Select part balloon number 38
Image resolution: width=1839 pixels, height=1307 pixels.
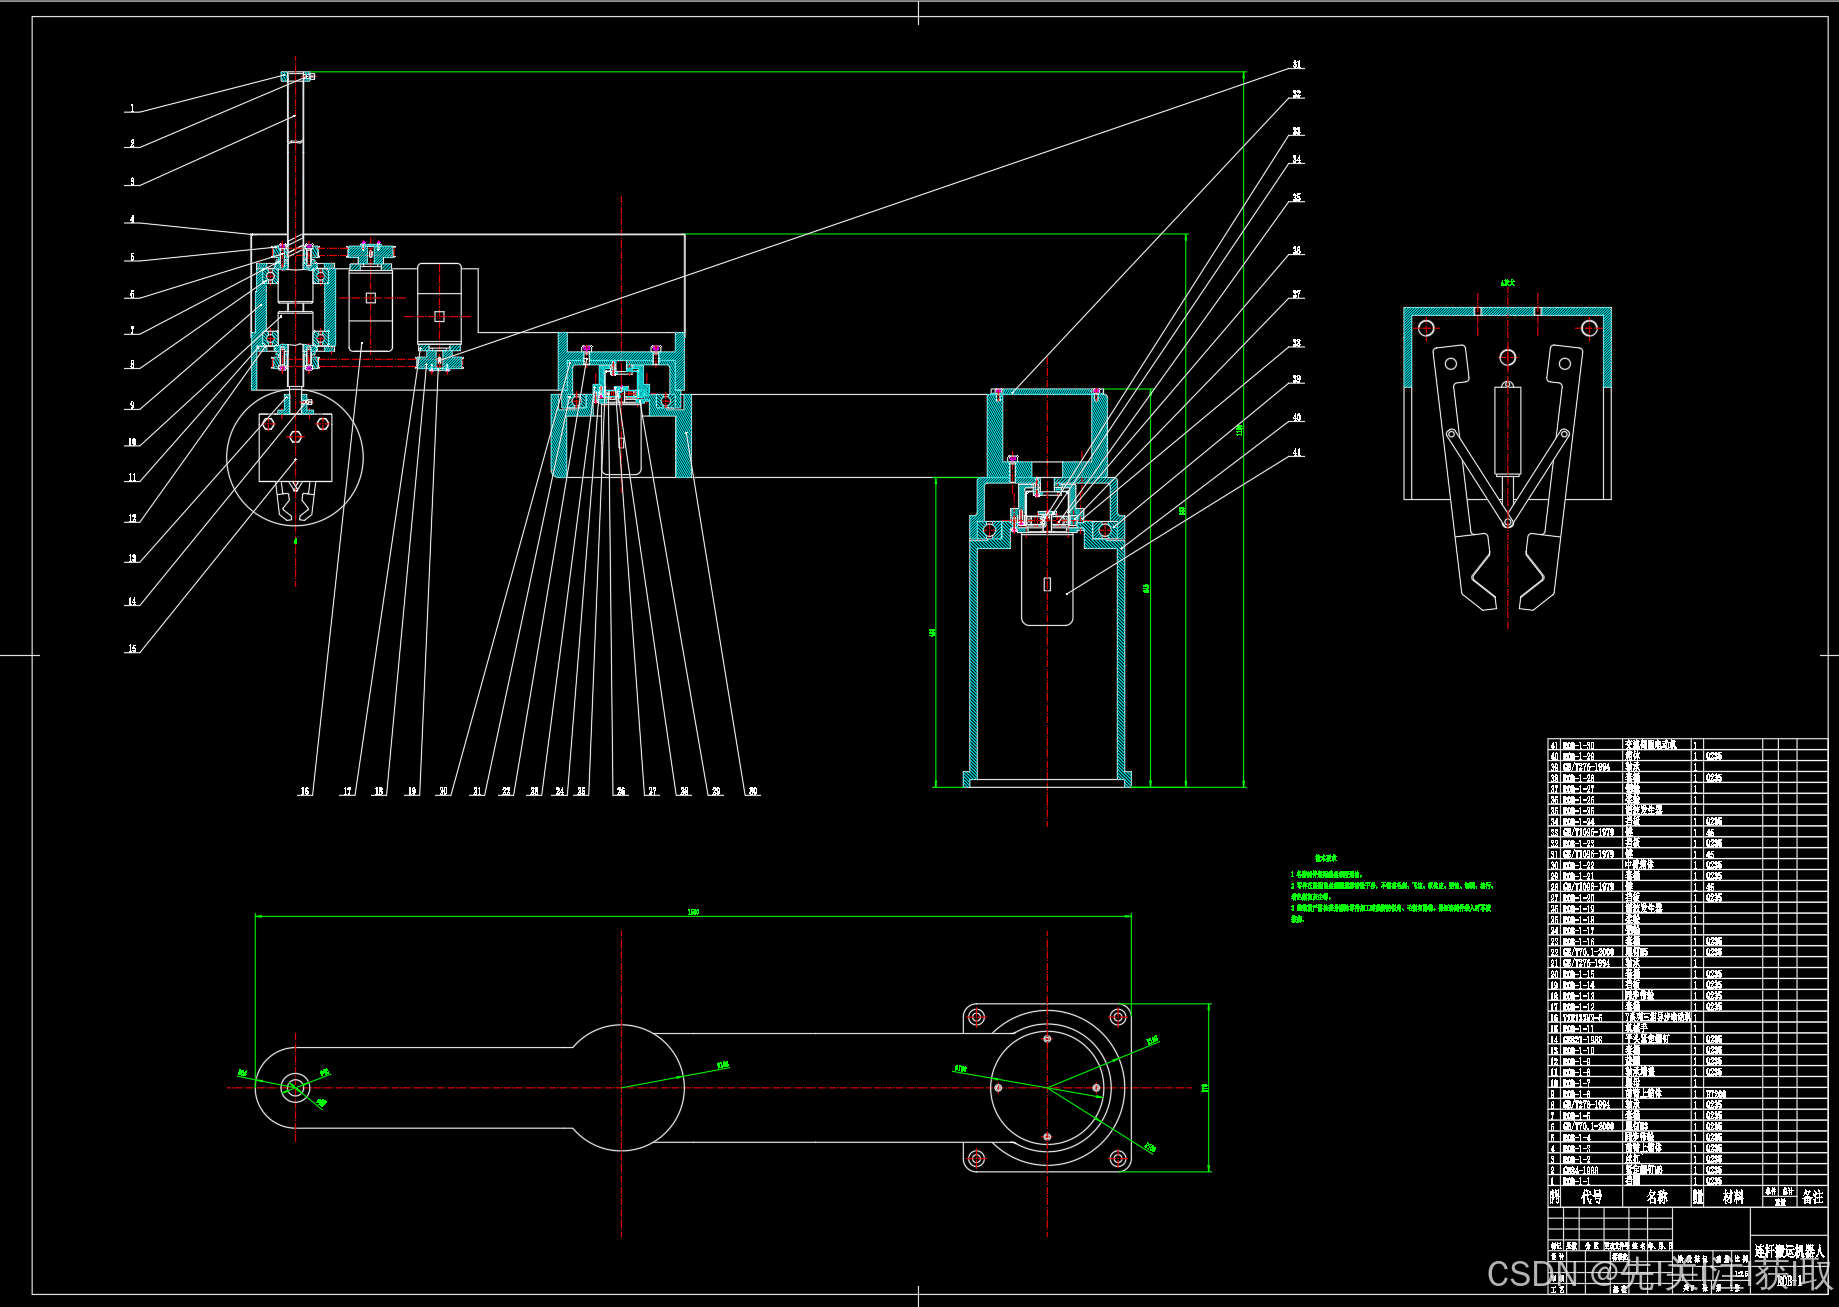click(x=1297, y=343)
